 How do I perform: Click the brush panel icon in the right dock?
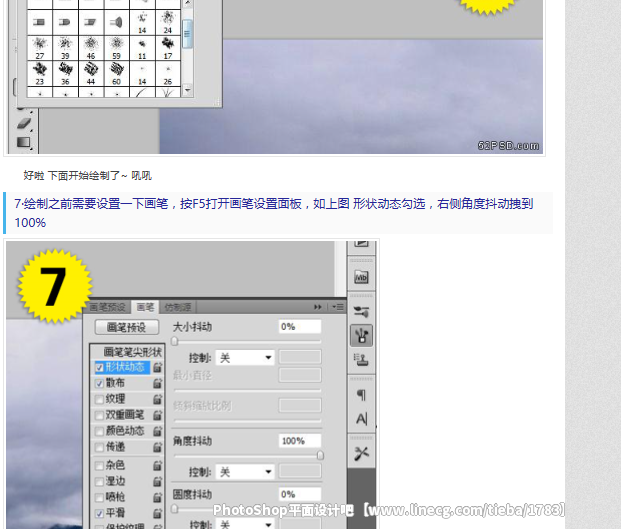(361, 336)
